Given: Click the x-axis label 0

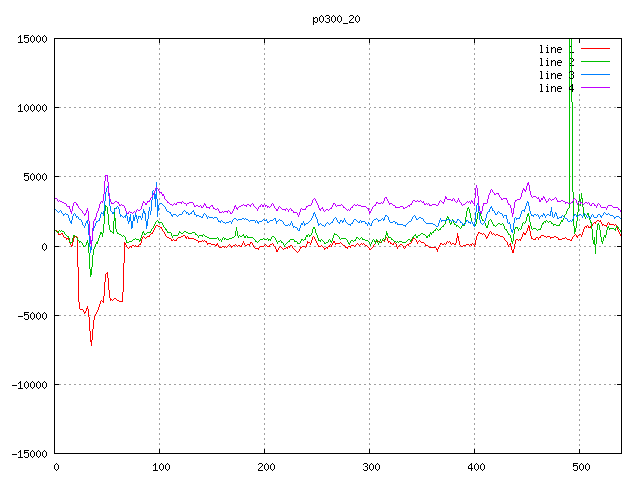Looking at the screenshot, I should 56,467.
